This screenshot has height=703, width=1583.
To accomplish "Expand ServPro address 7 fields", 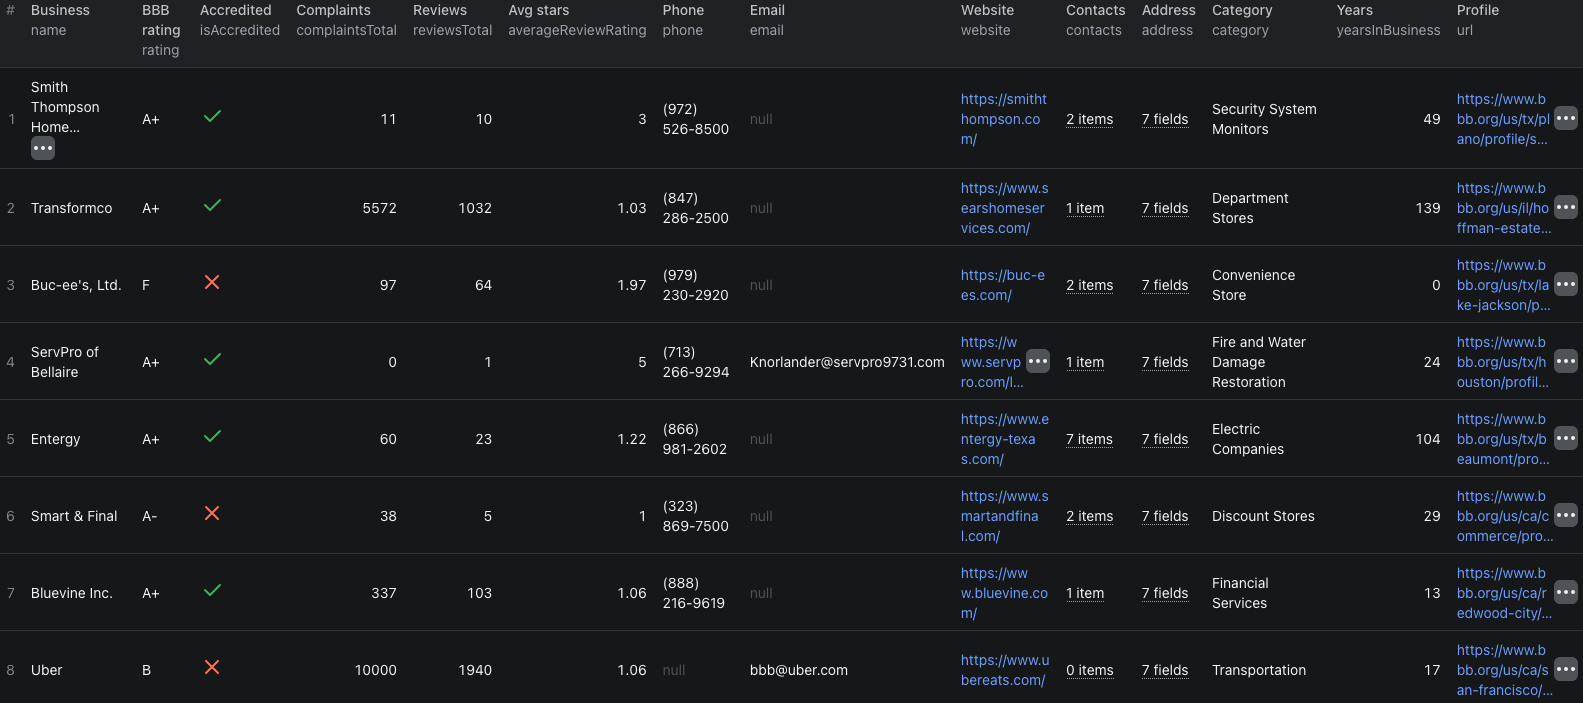I will click(x=1165, y=362).
